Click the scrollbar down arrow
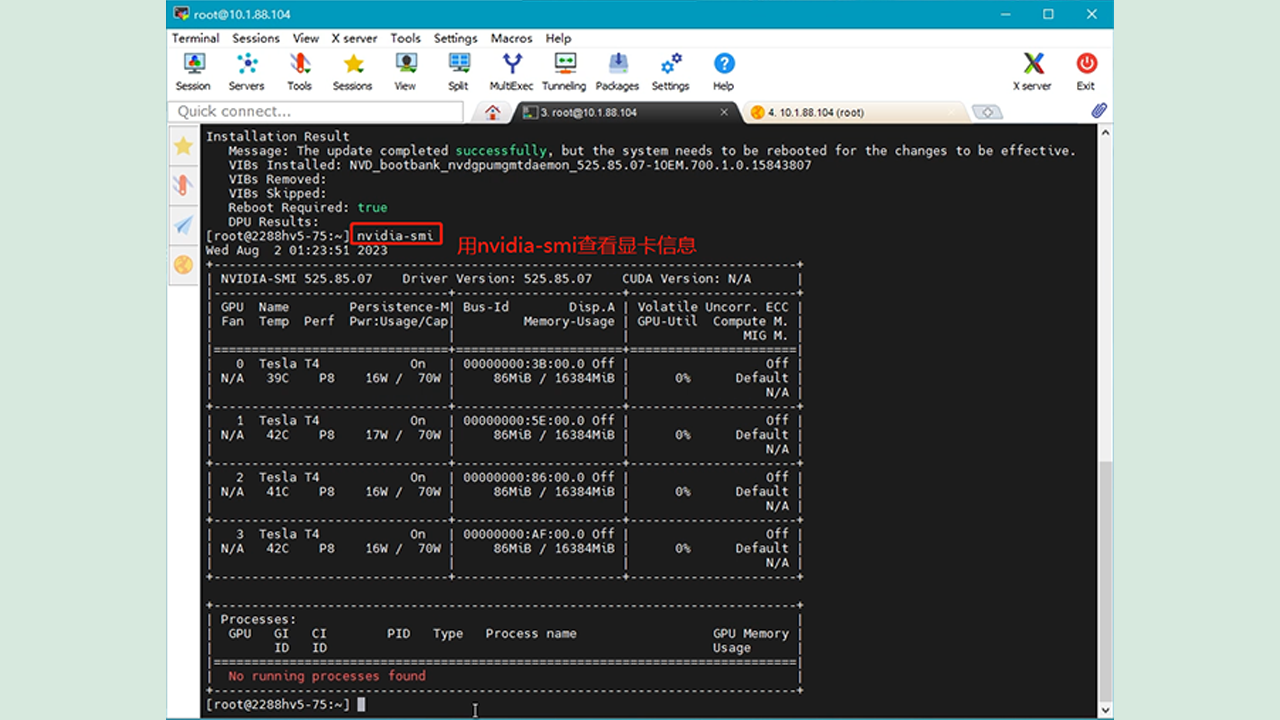Image resolution: width=1280 pixels, height=720 pixels. [x=1105, y=711]
